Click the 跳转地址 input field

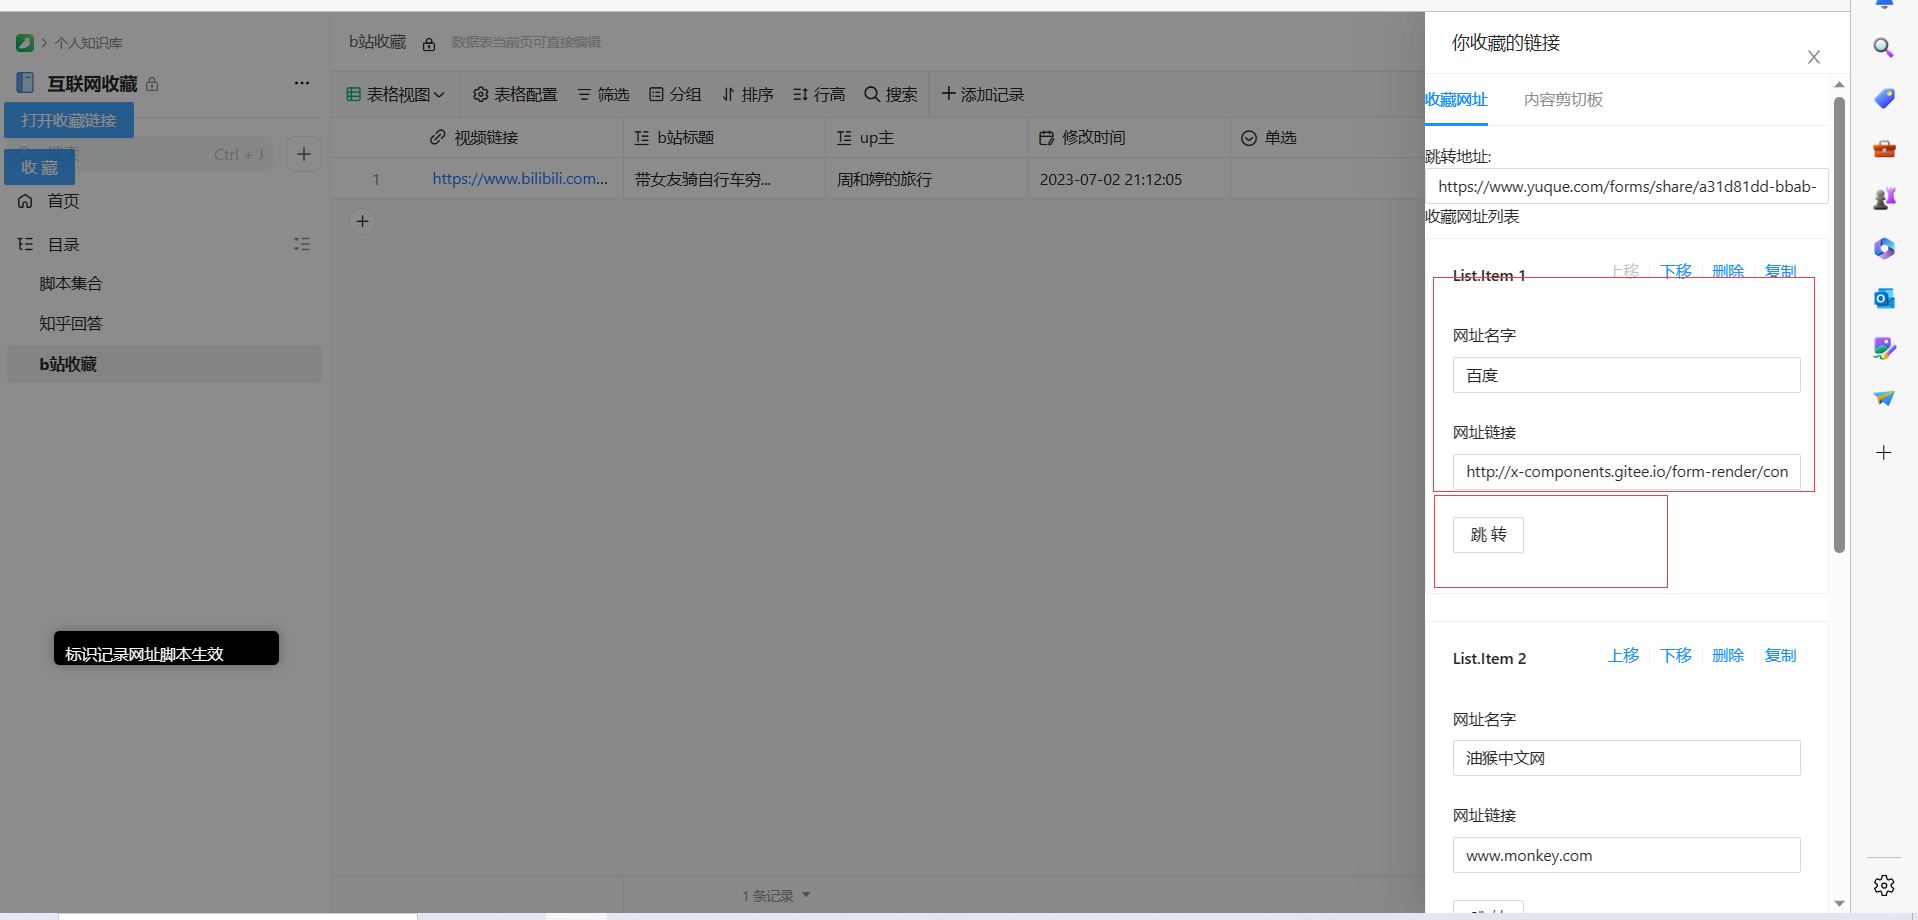(x=1626, y=187)
